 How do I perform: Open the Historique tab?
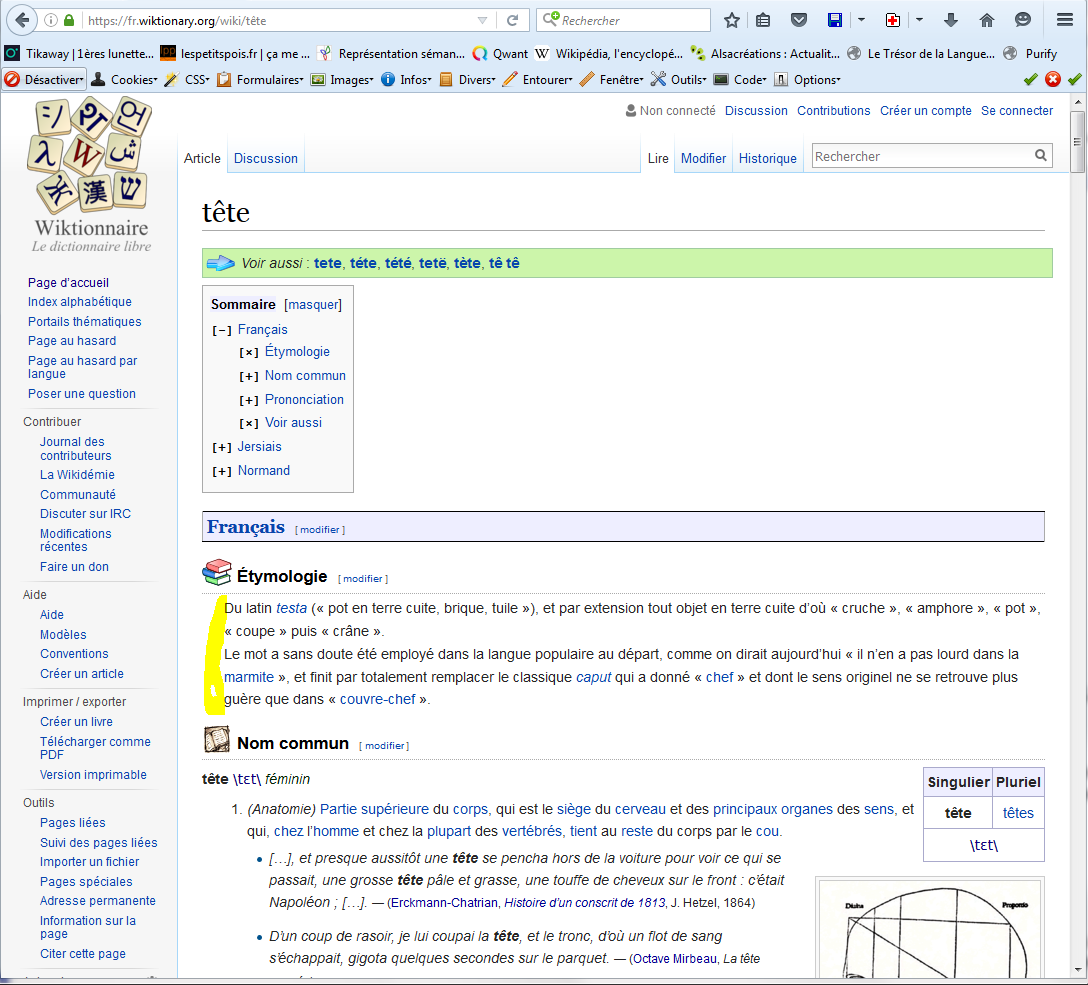pos(767,158)
